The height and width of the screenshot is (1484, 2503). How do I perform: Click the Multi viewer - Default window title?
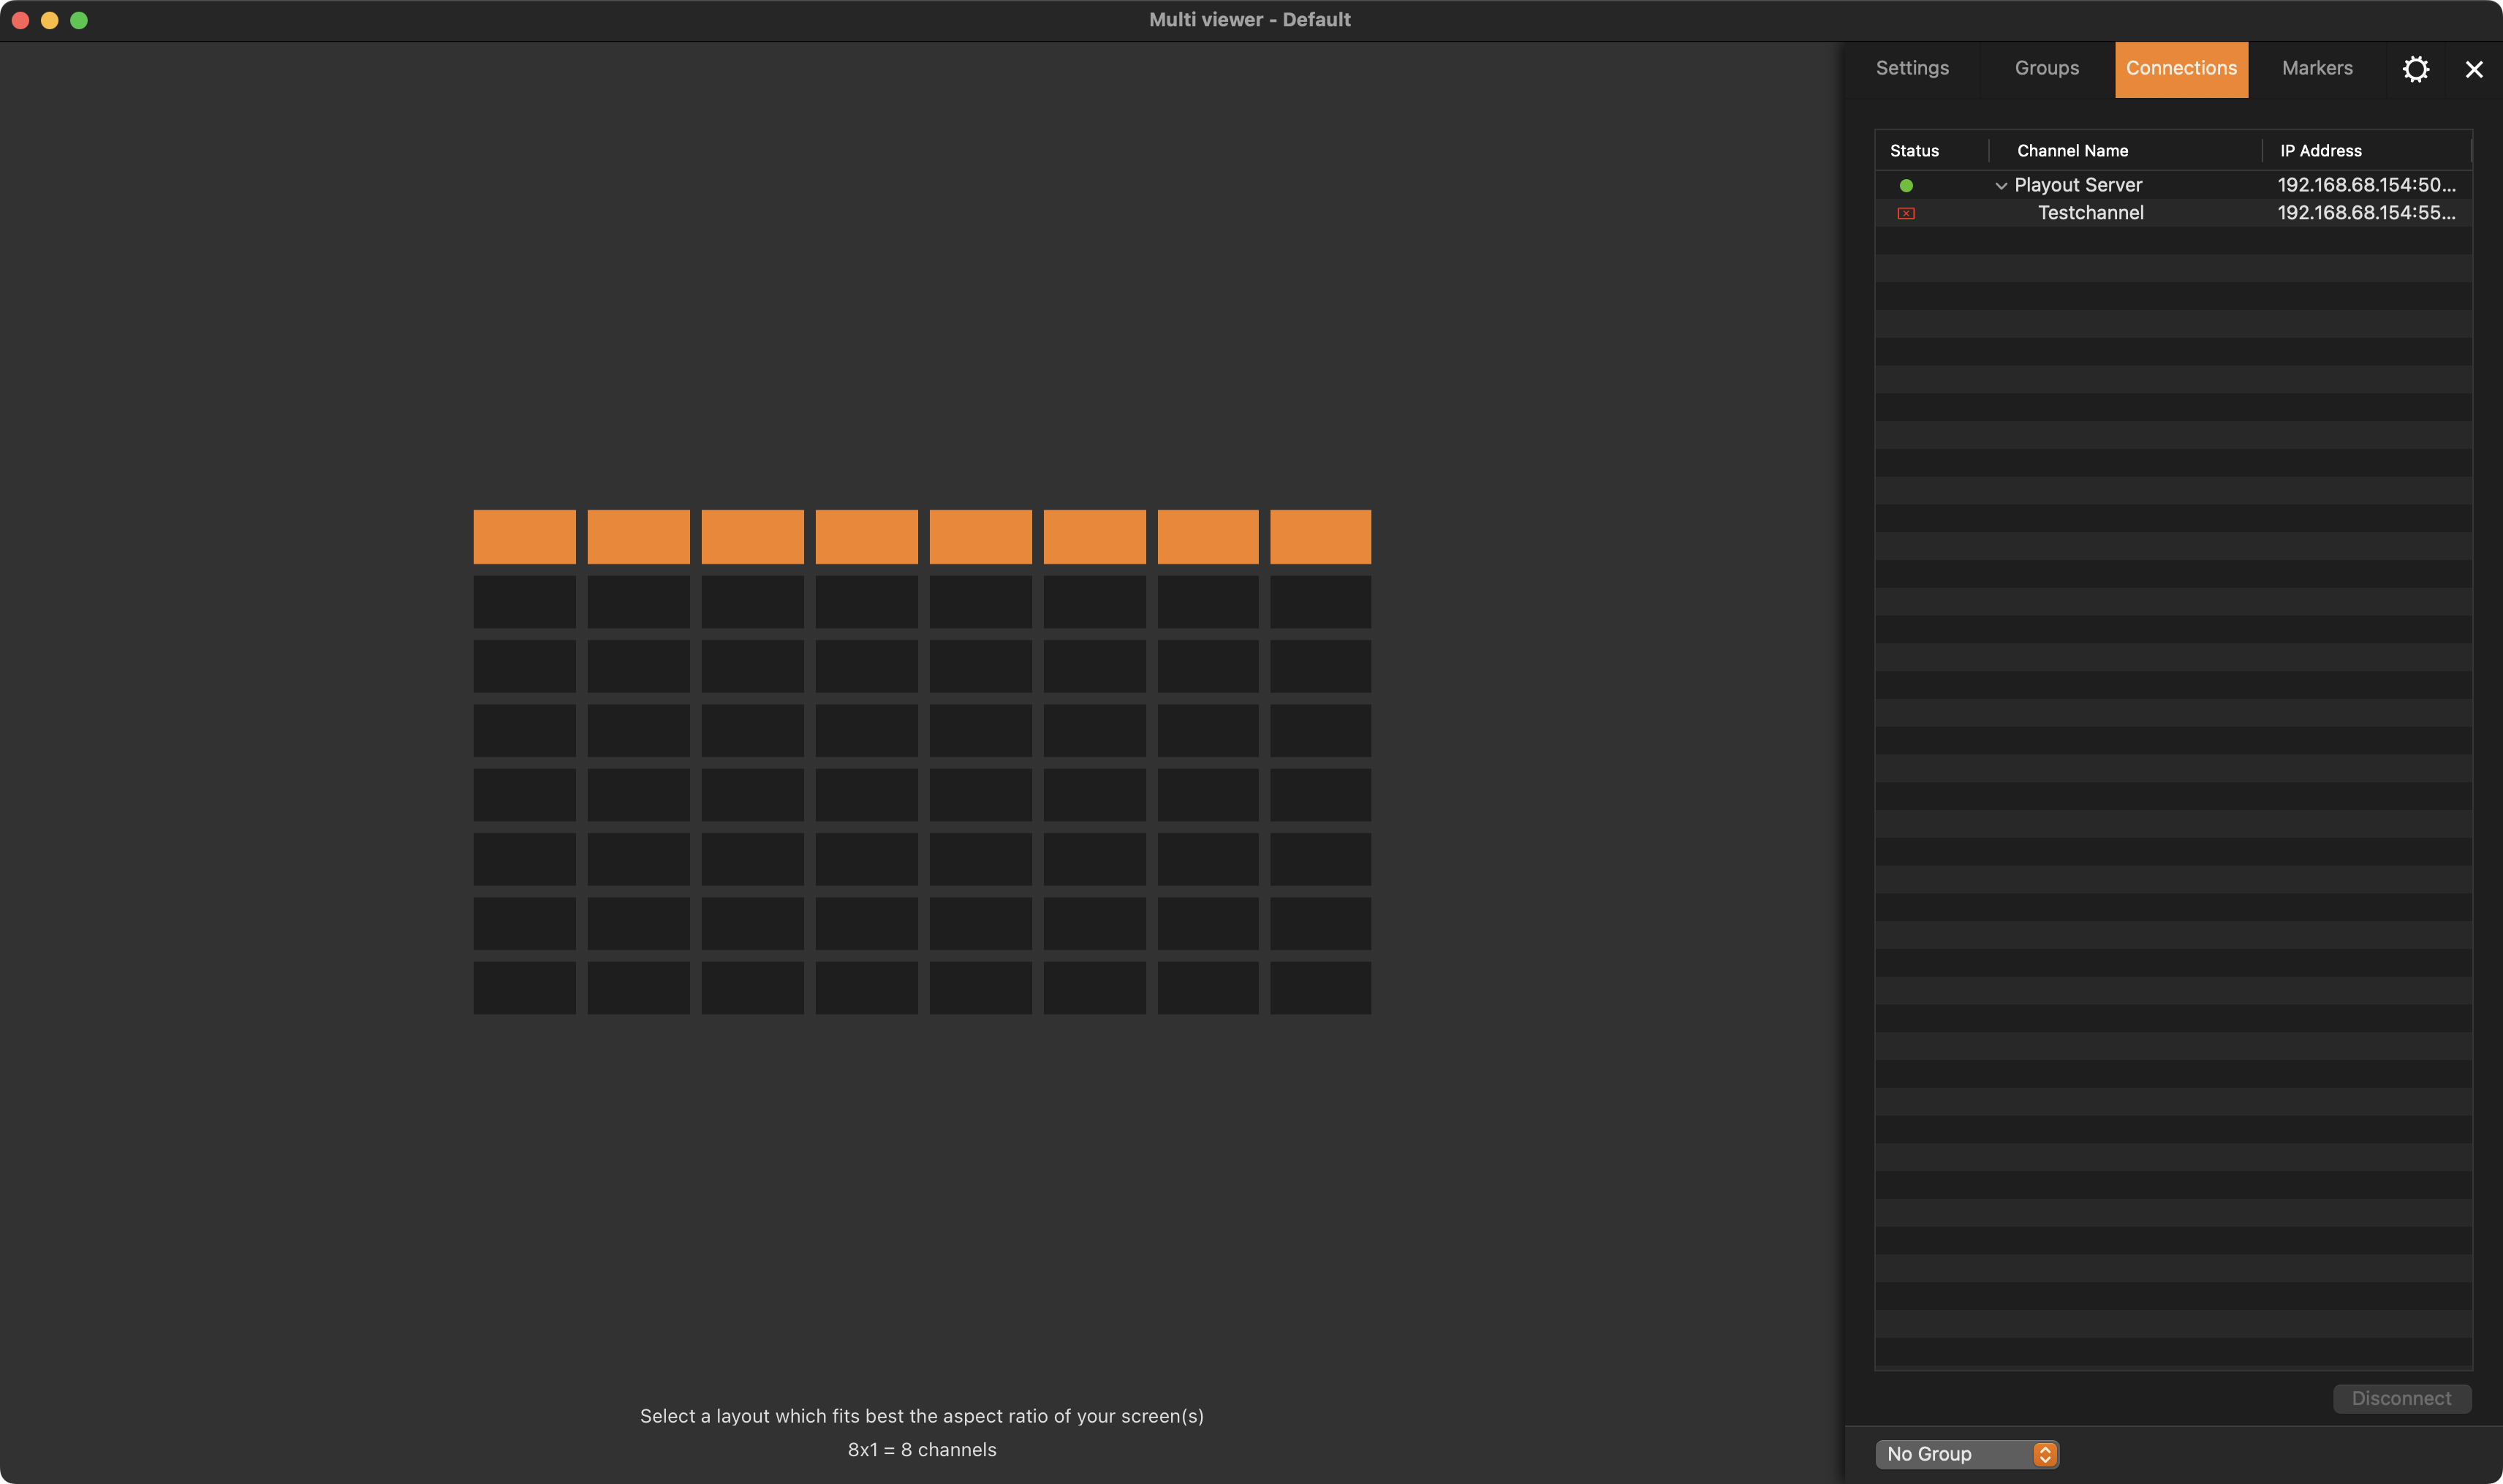(1250, 20)
